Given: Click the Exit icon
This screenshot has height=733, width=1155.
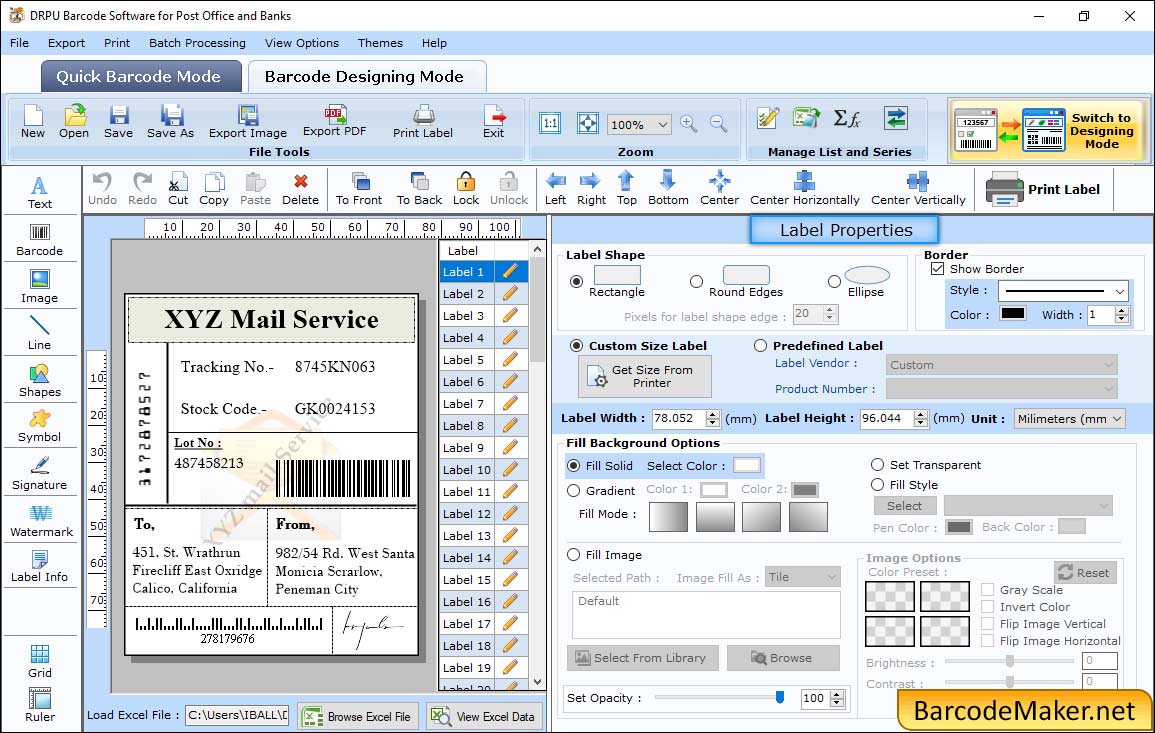Looking at the screenshot, I should point(494,122).
